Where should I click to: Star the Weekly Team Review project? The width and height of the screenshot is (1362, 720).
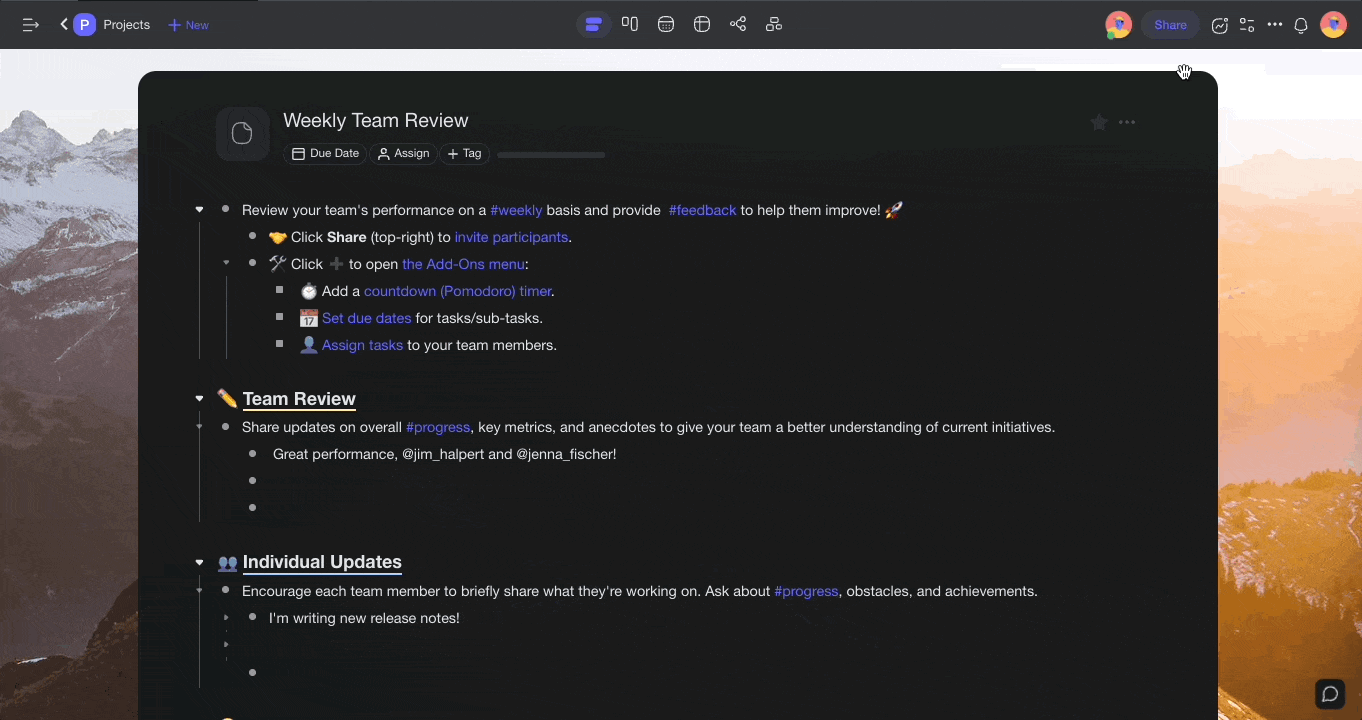point(1099,121)
